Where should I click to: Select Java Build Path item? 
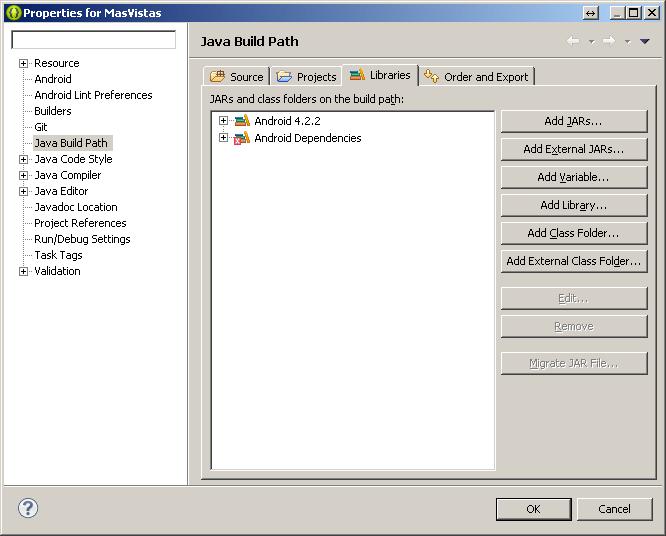71,143
